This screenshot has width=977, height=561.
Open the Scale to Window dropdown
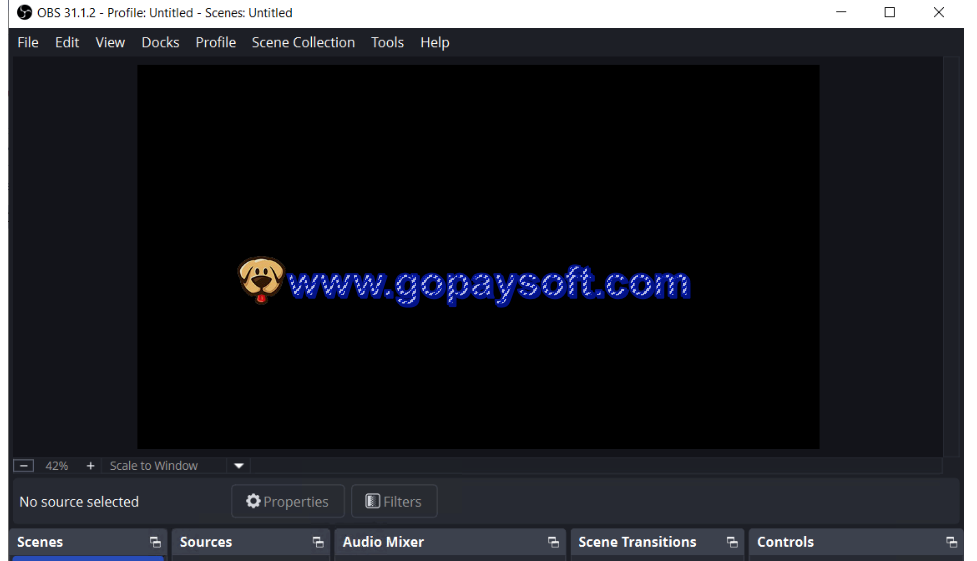pos(238,466)
